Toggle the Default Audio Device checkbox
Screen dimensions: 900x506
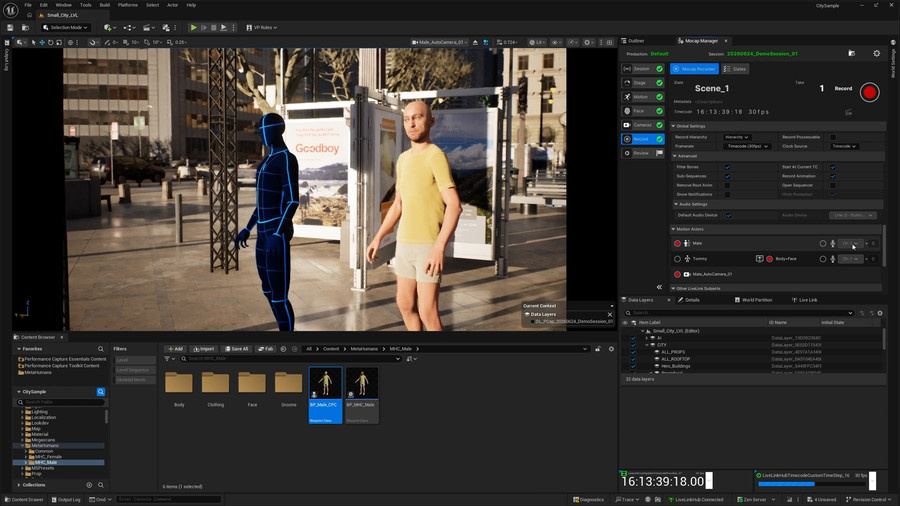point(728,215)
